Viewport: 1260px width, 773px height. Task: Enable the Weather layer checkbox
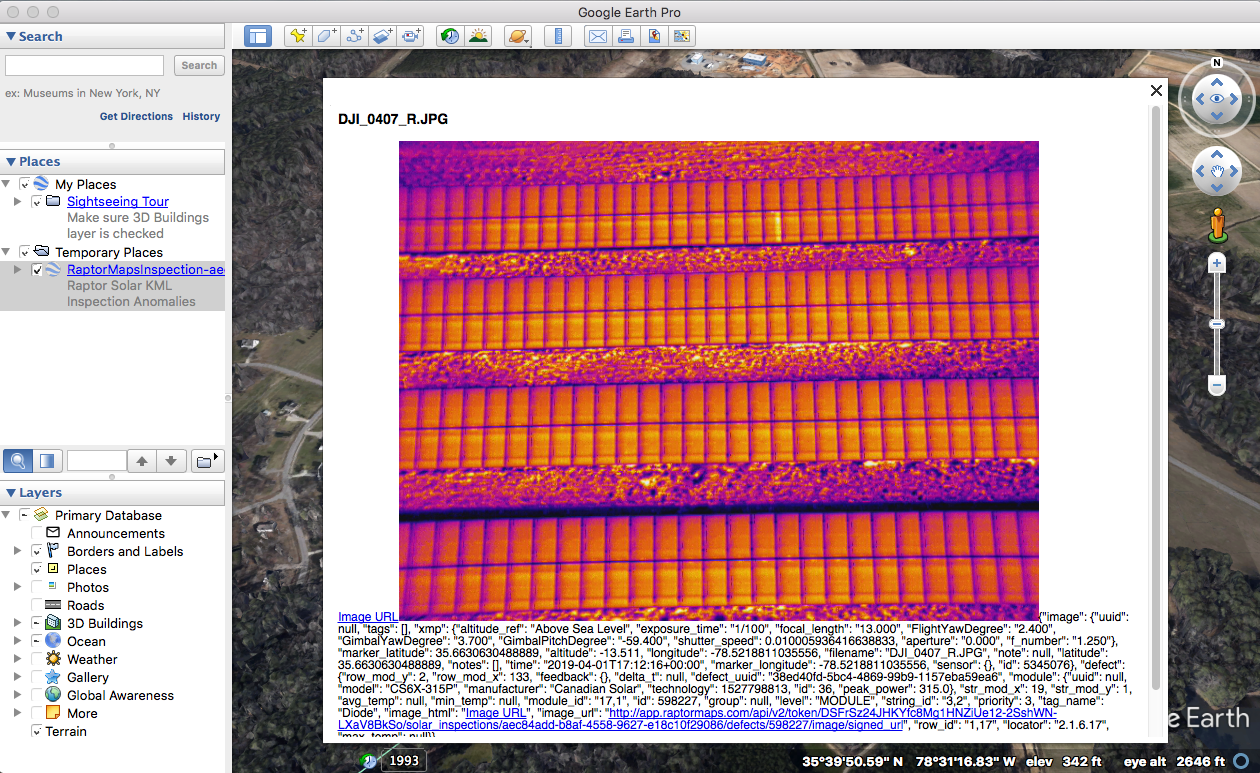tap(37, 659)
